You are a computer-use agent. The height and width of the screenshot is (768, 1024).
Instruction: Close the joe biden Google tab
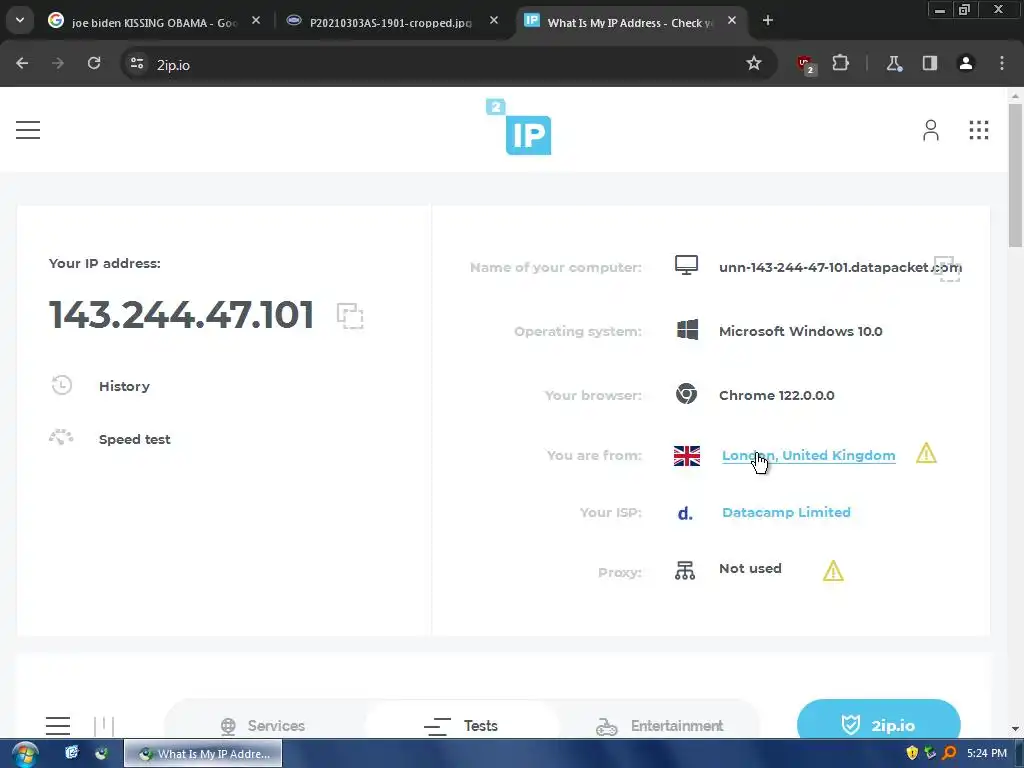256,21
